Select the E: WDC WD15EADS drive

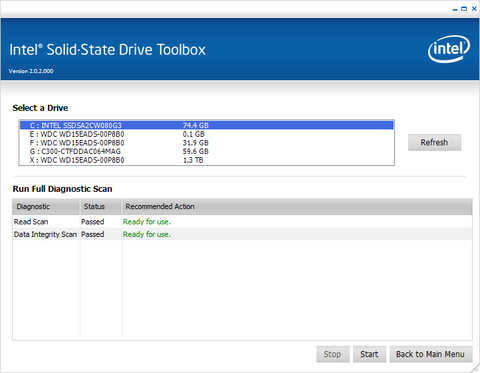(x=206, y=134)
